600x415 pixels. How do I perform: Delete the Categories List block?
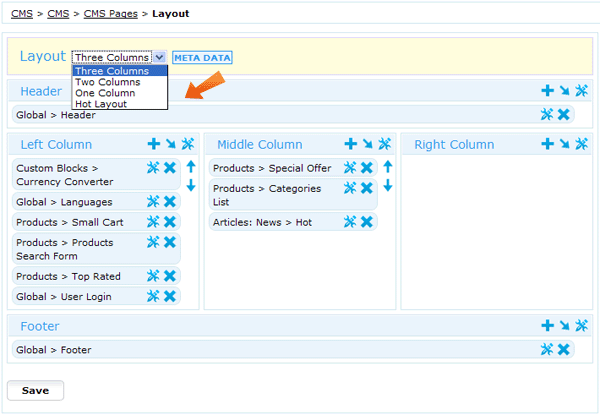[x=367, y=188]
